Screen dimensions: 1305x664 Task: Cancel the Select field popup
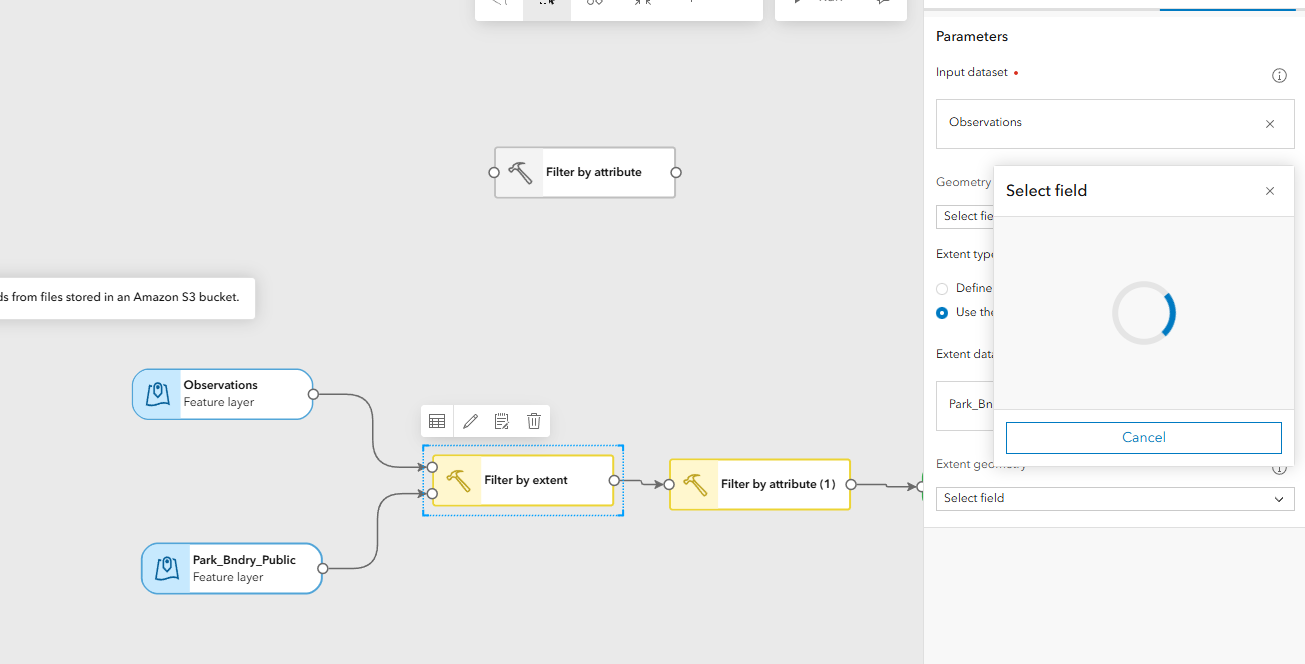click(1143, 437)
